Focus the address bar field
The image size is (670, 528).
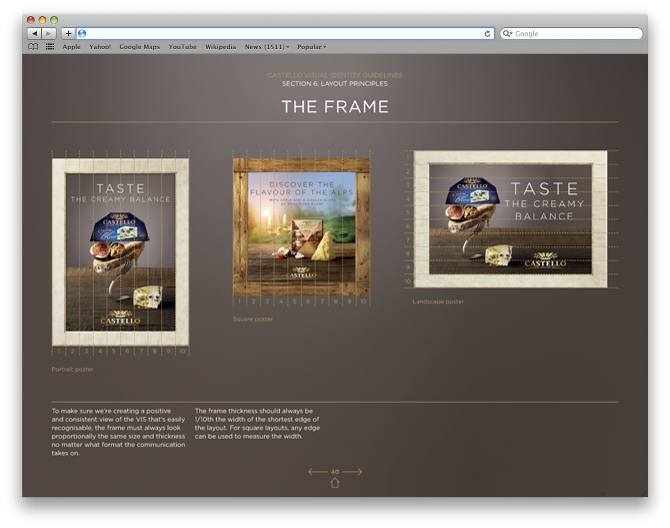coord(285,33)
